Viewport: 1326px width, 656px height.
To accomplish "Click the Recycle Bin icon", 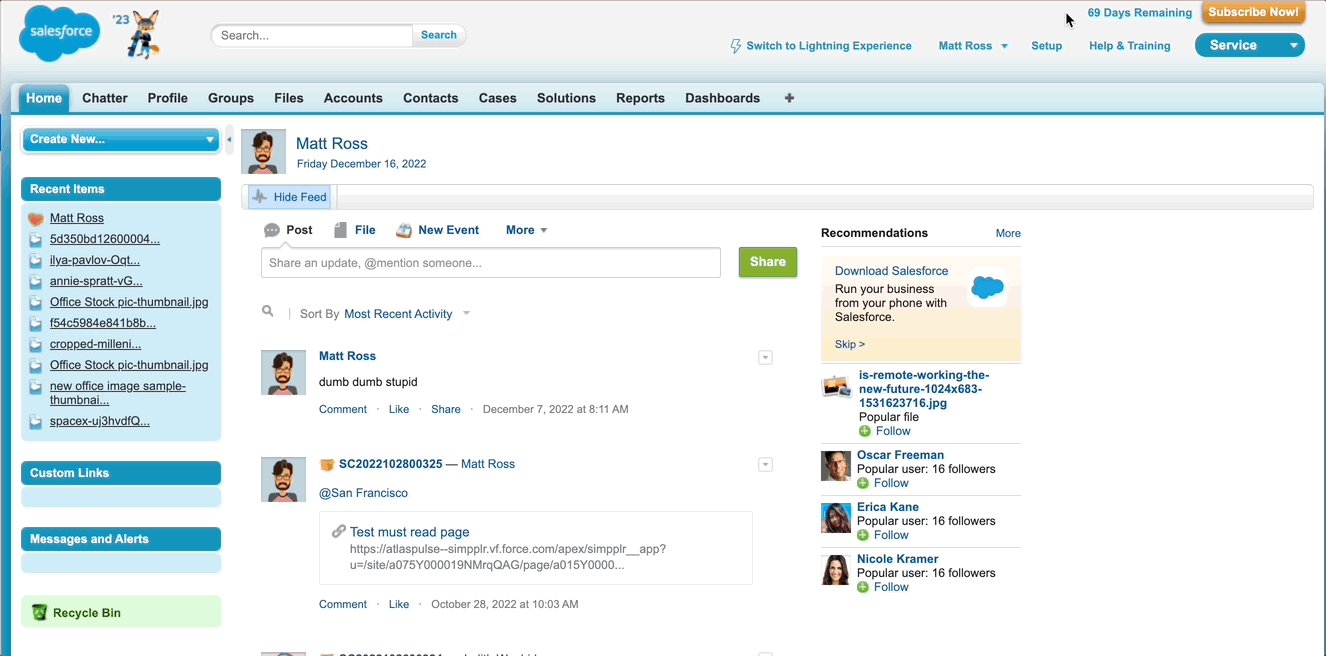I will point(40,612).
